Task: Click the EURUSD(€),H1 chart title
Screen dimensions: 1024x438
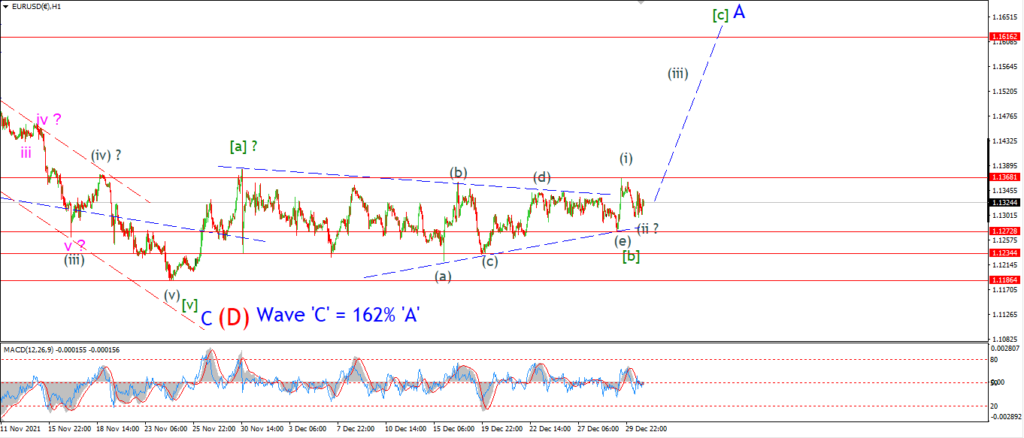Action: [35, 6]
